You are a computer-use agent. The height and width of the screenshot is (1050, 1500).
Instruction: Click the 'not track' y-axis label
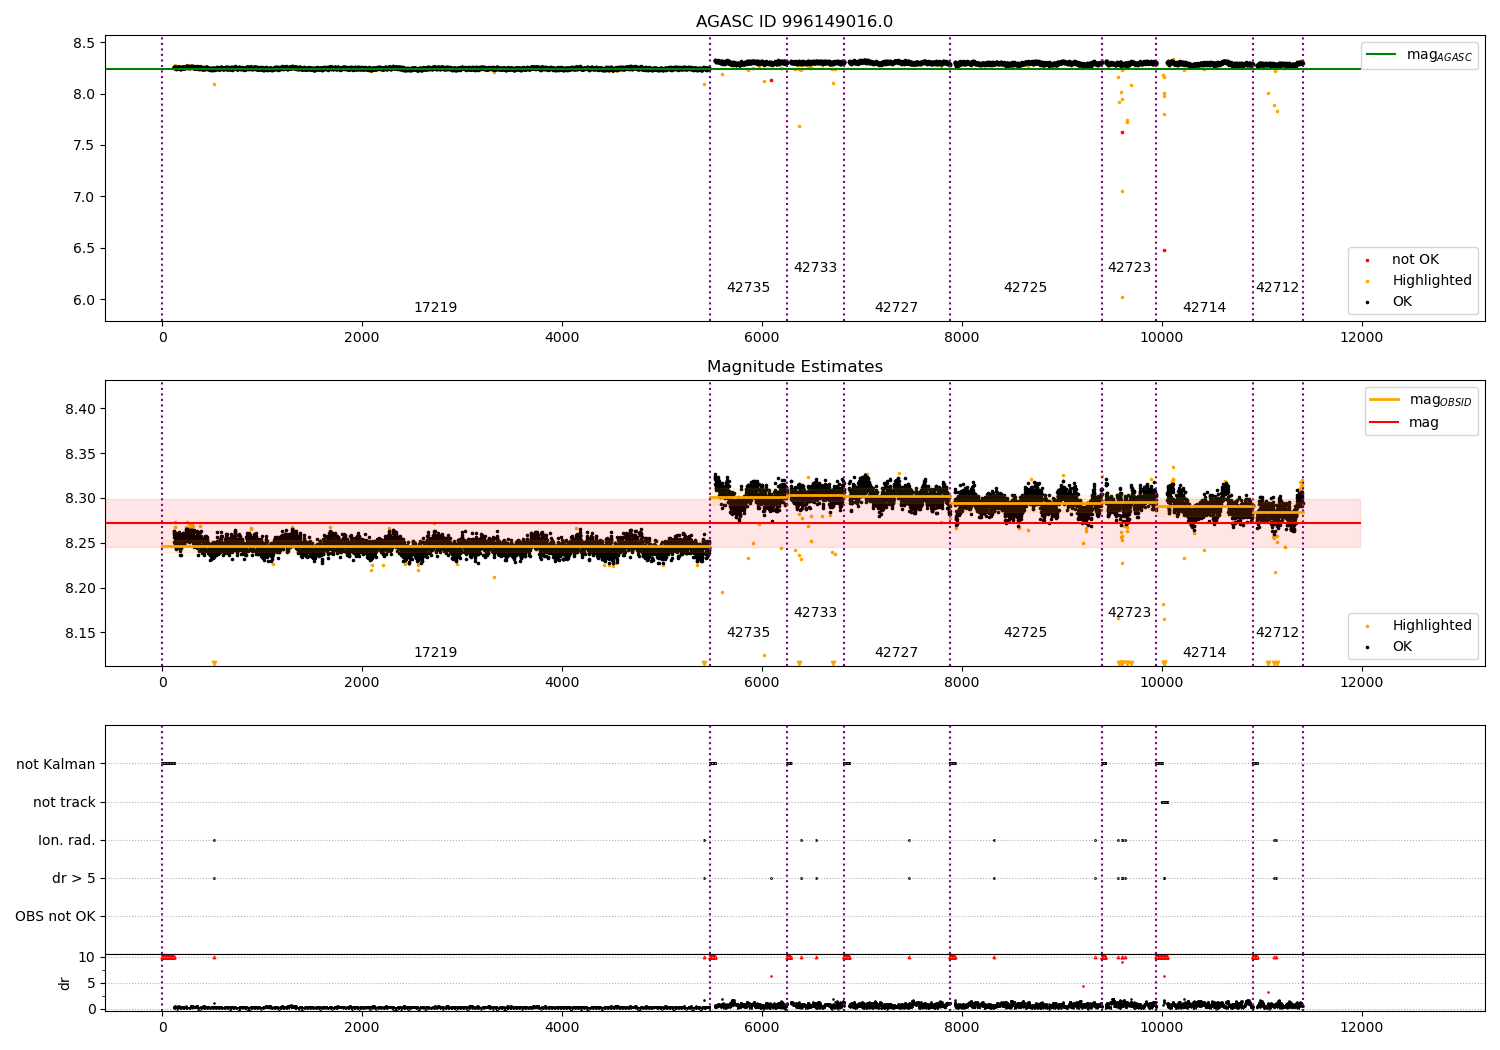(x=64, y=803)
